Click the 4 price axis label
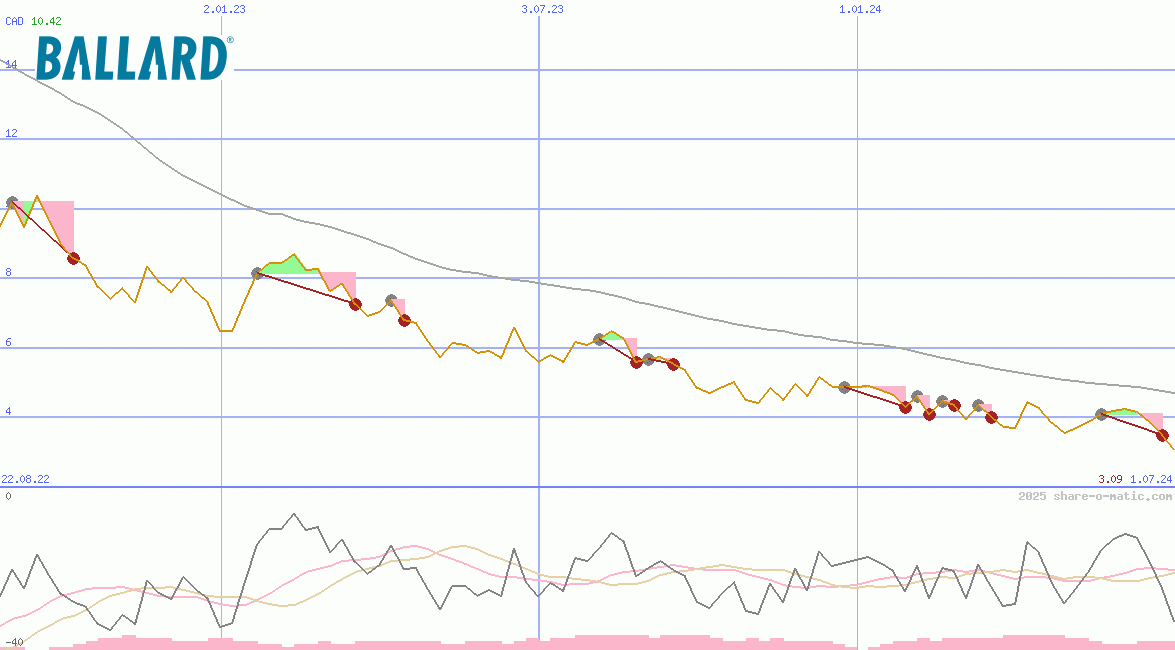The image size is (1175, 650). coord(8,411)
